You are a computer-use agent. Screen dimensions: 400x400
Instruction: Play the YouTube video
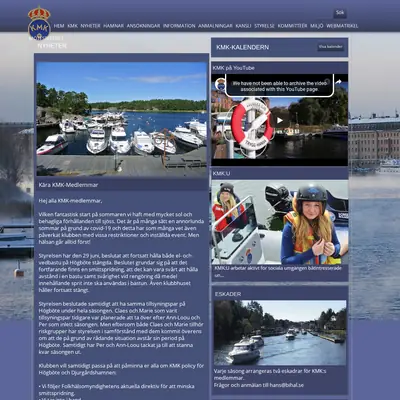click(280, 121)
